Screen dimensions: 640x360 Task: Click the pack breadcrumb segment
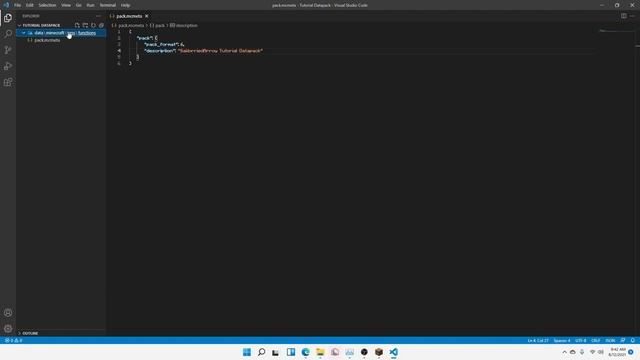(160, 25)
